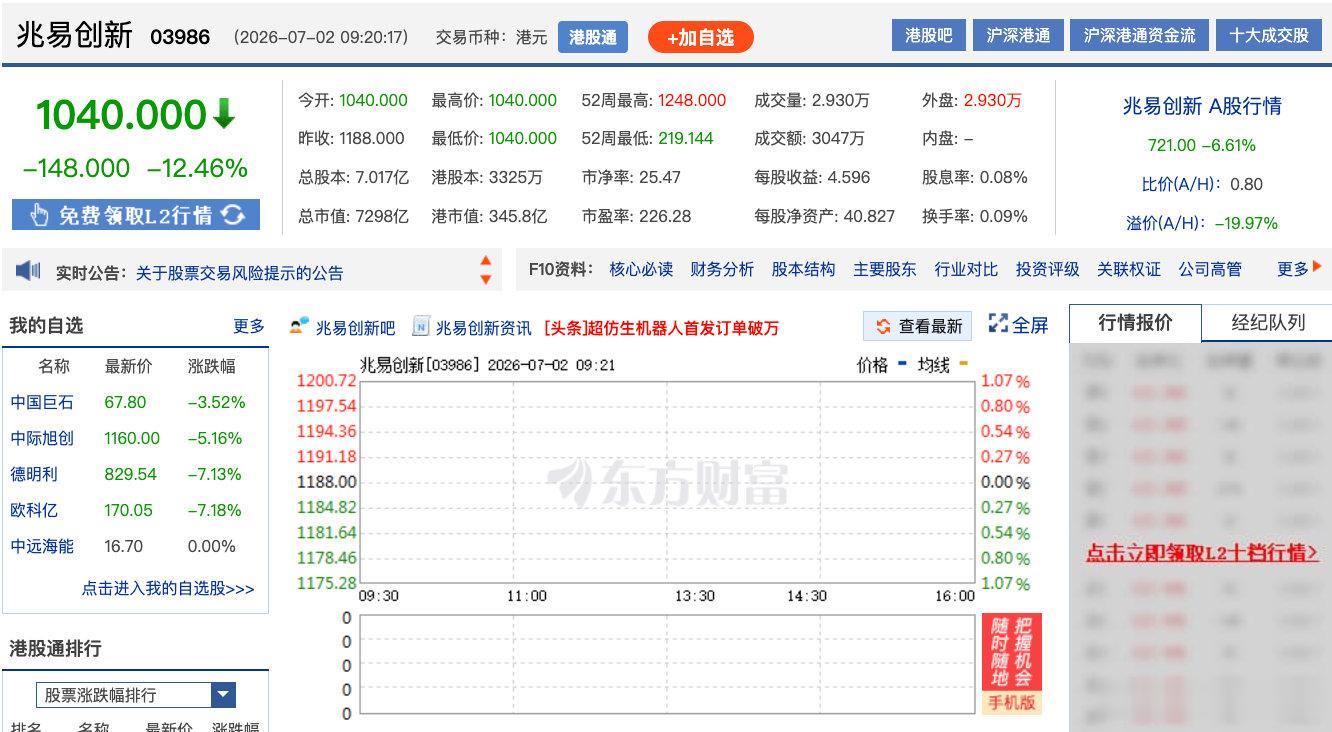This screenshot has height=732, width=1332.
Task: Click the 溢价(A/H) -19.97% value
Action: click(1246, 223)
